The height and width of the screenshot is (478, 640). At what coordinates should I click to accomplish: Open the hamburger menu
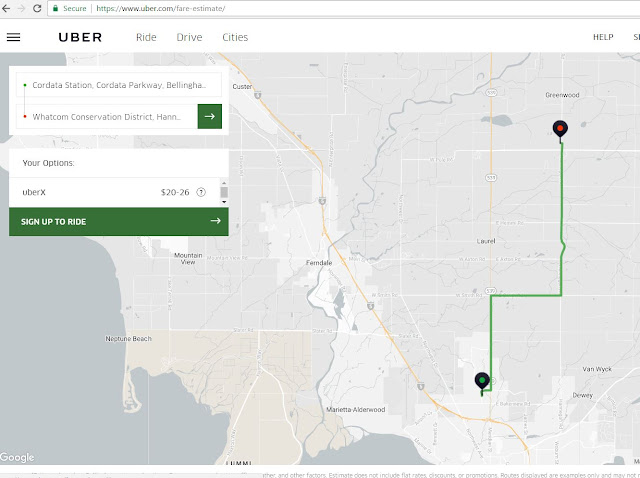tap(13, 37)
